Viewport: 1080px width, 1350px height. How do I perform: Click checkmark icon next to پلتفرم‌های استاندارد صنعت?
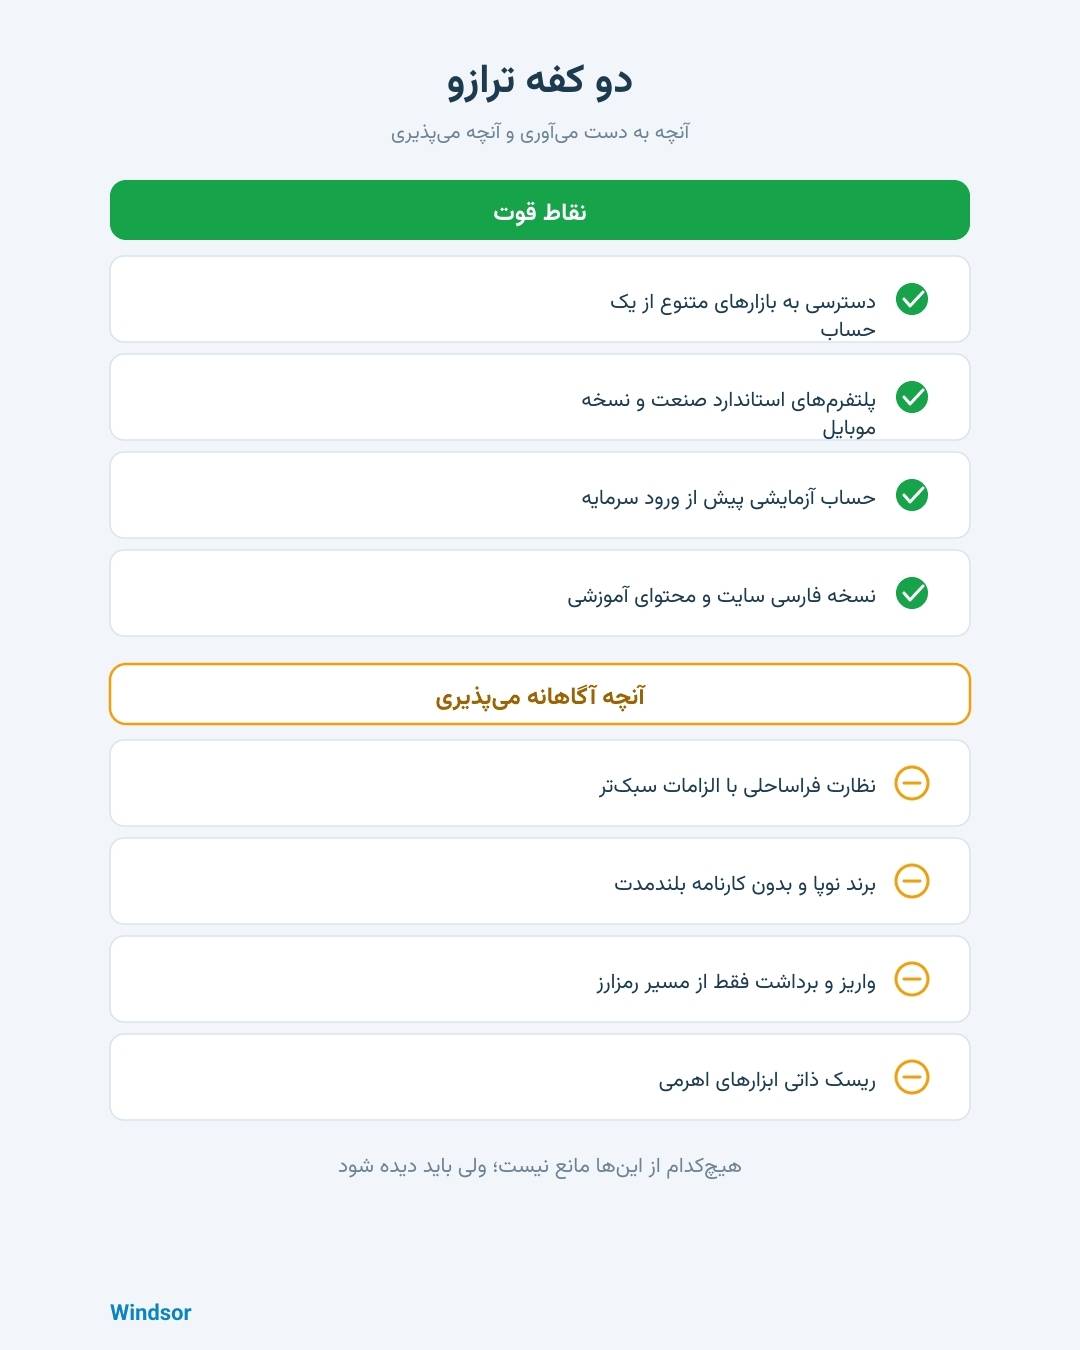[x=912, y=397]
